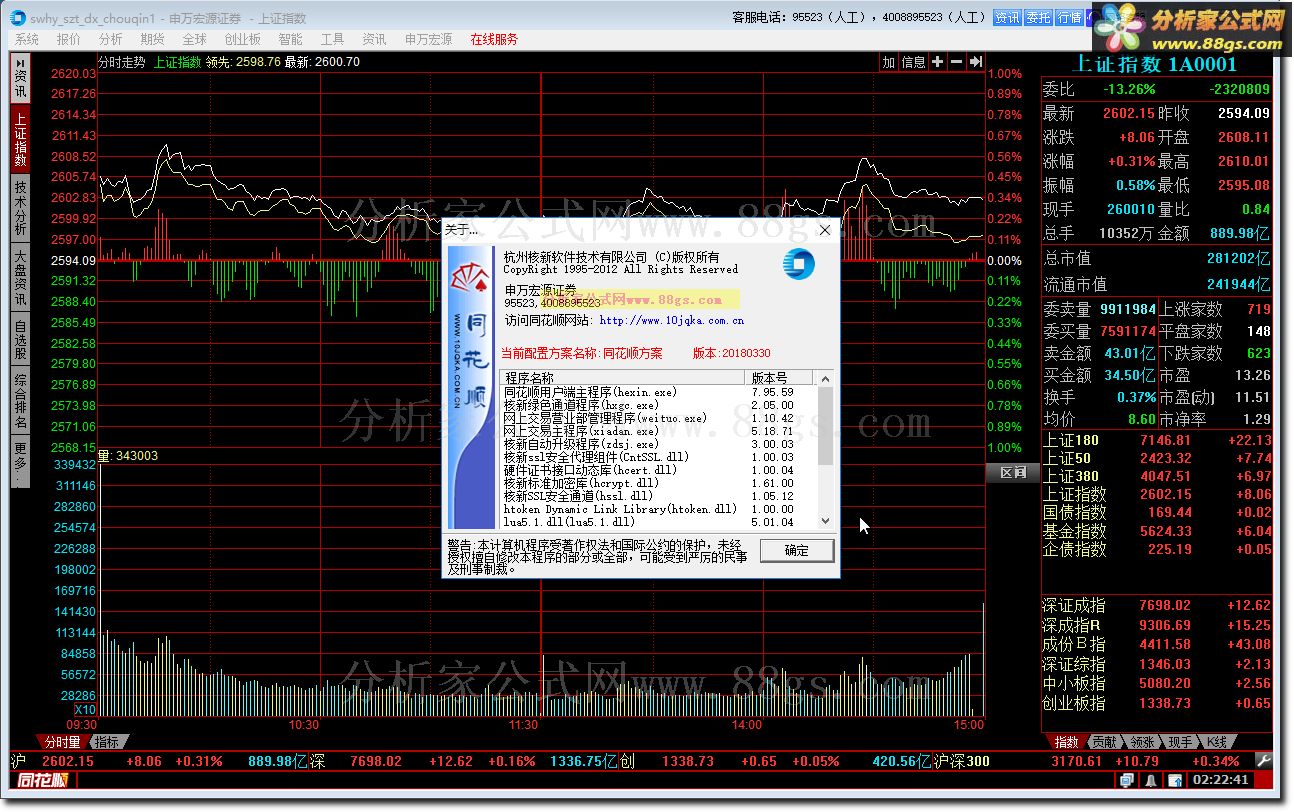Viewport: 1294px width, 812px height.
Task: Click the 国债指数 row in the index list
Action: [x=1157, y=512]
